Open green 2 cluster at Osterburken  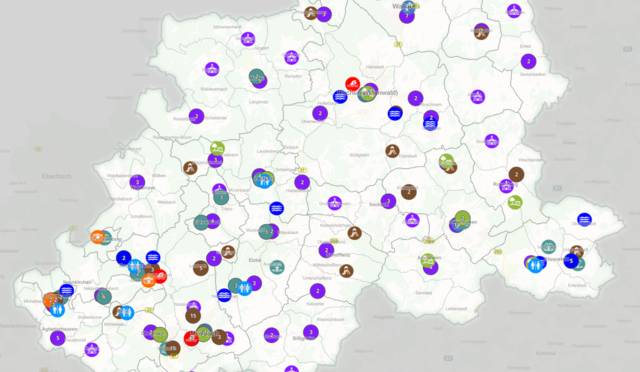pyautogui.click(x=462, y=218)
